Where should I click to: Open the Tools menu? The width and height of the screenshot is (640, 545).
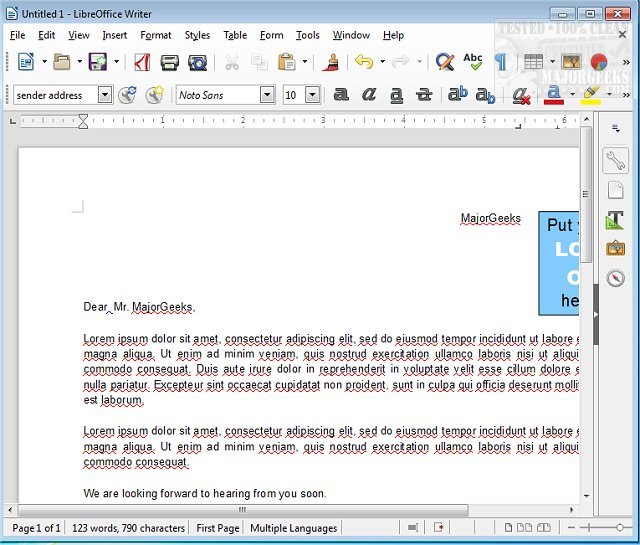[x=308, y=36]
